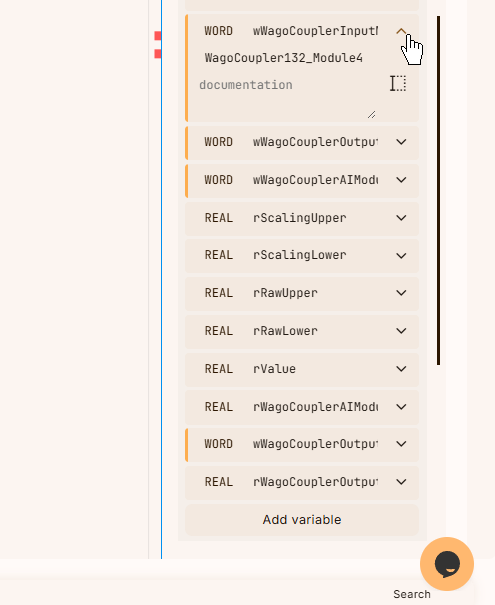This screenshot has width=495, height=605.
Task: Open the orange chat support bubble
Action: click(x=447, y=564)
